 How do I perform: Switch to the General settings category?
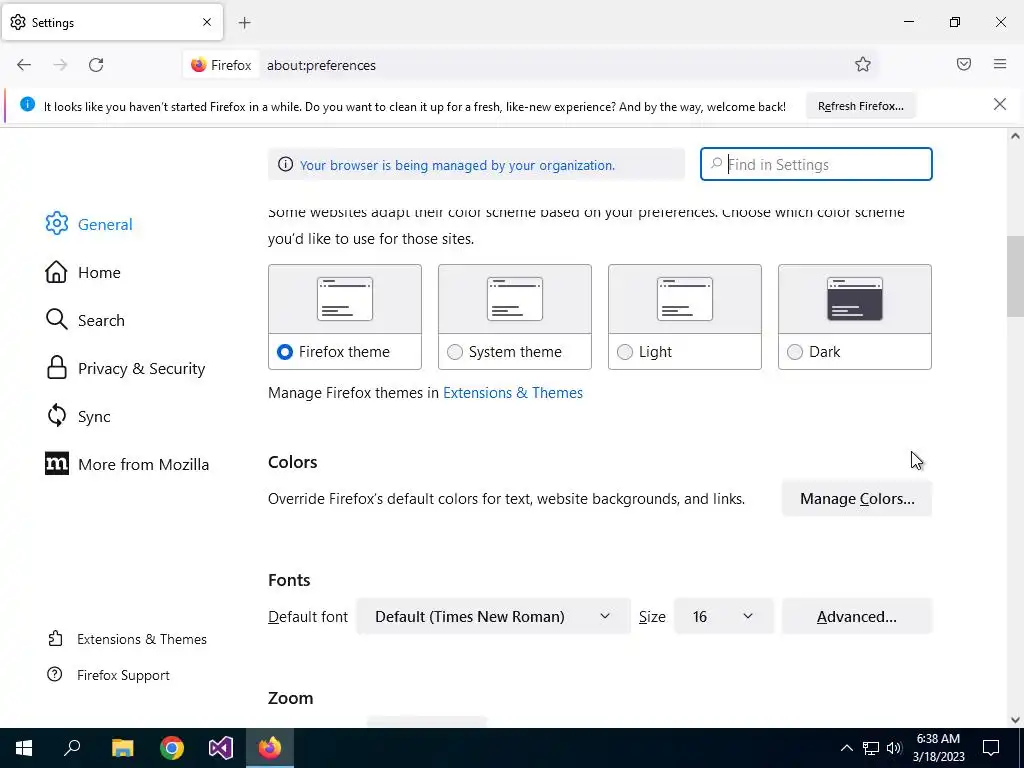104,224
